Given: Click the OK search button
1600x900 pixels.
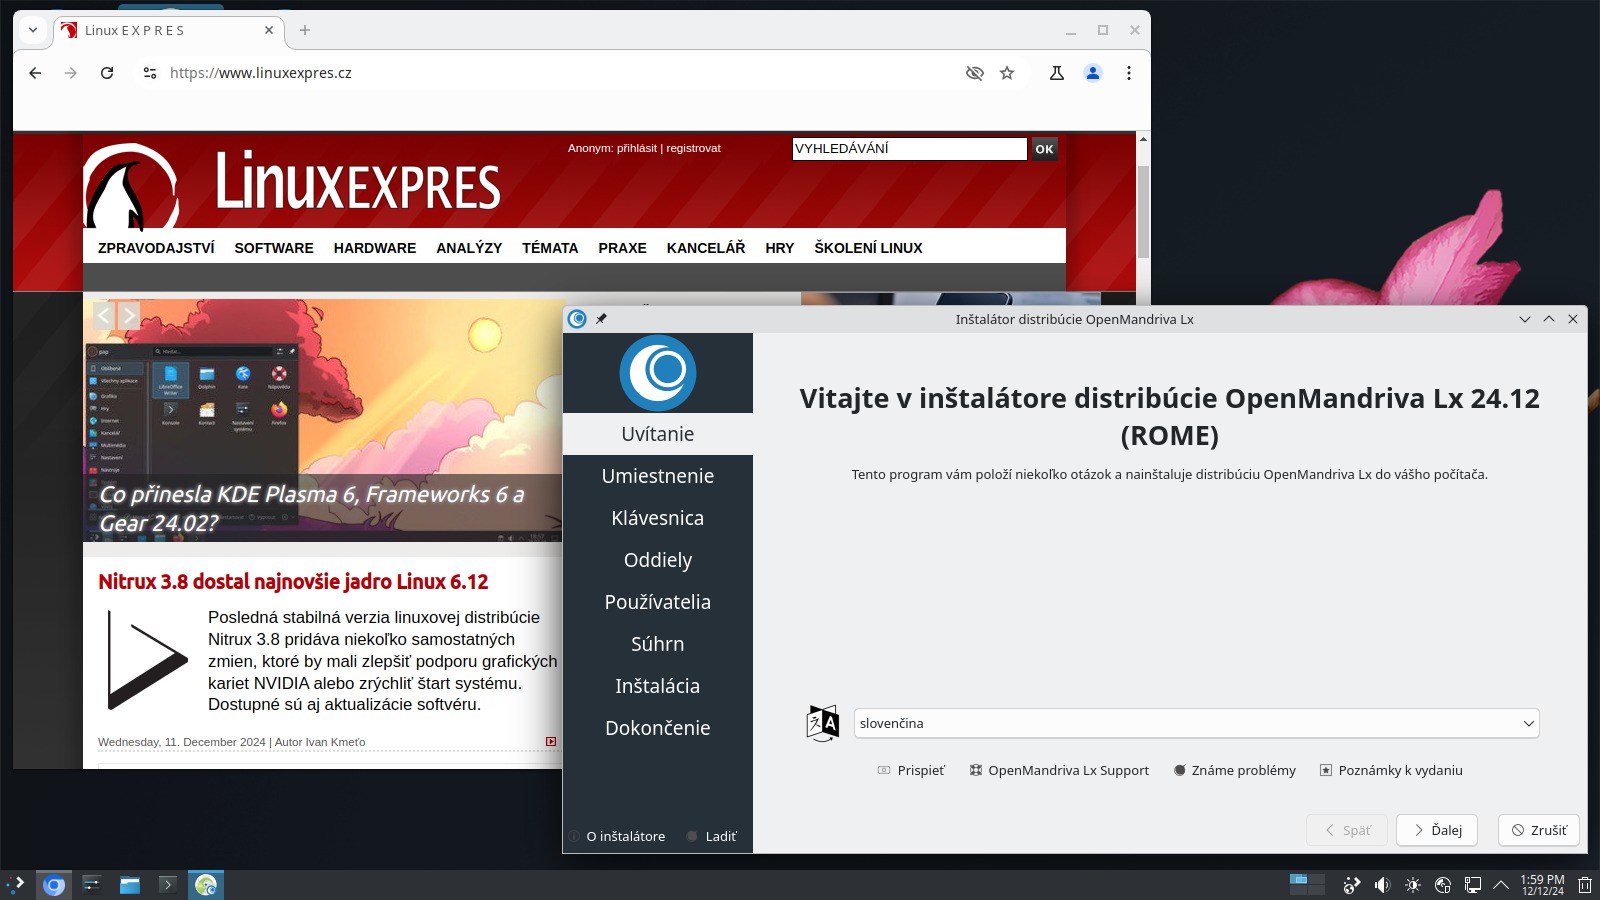Looking at the screenshot, I should (1044, 149).
